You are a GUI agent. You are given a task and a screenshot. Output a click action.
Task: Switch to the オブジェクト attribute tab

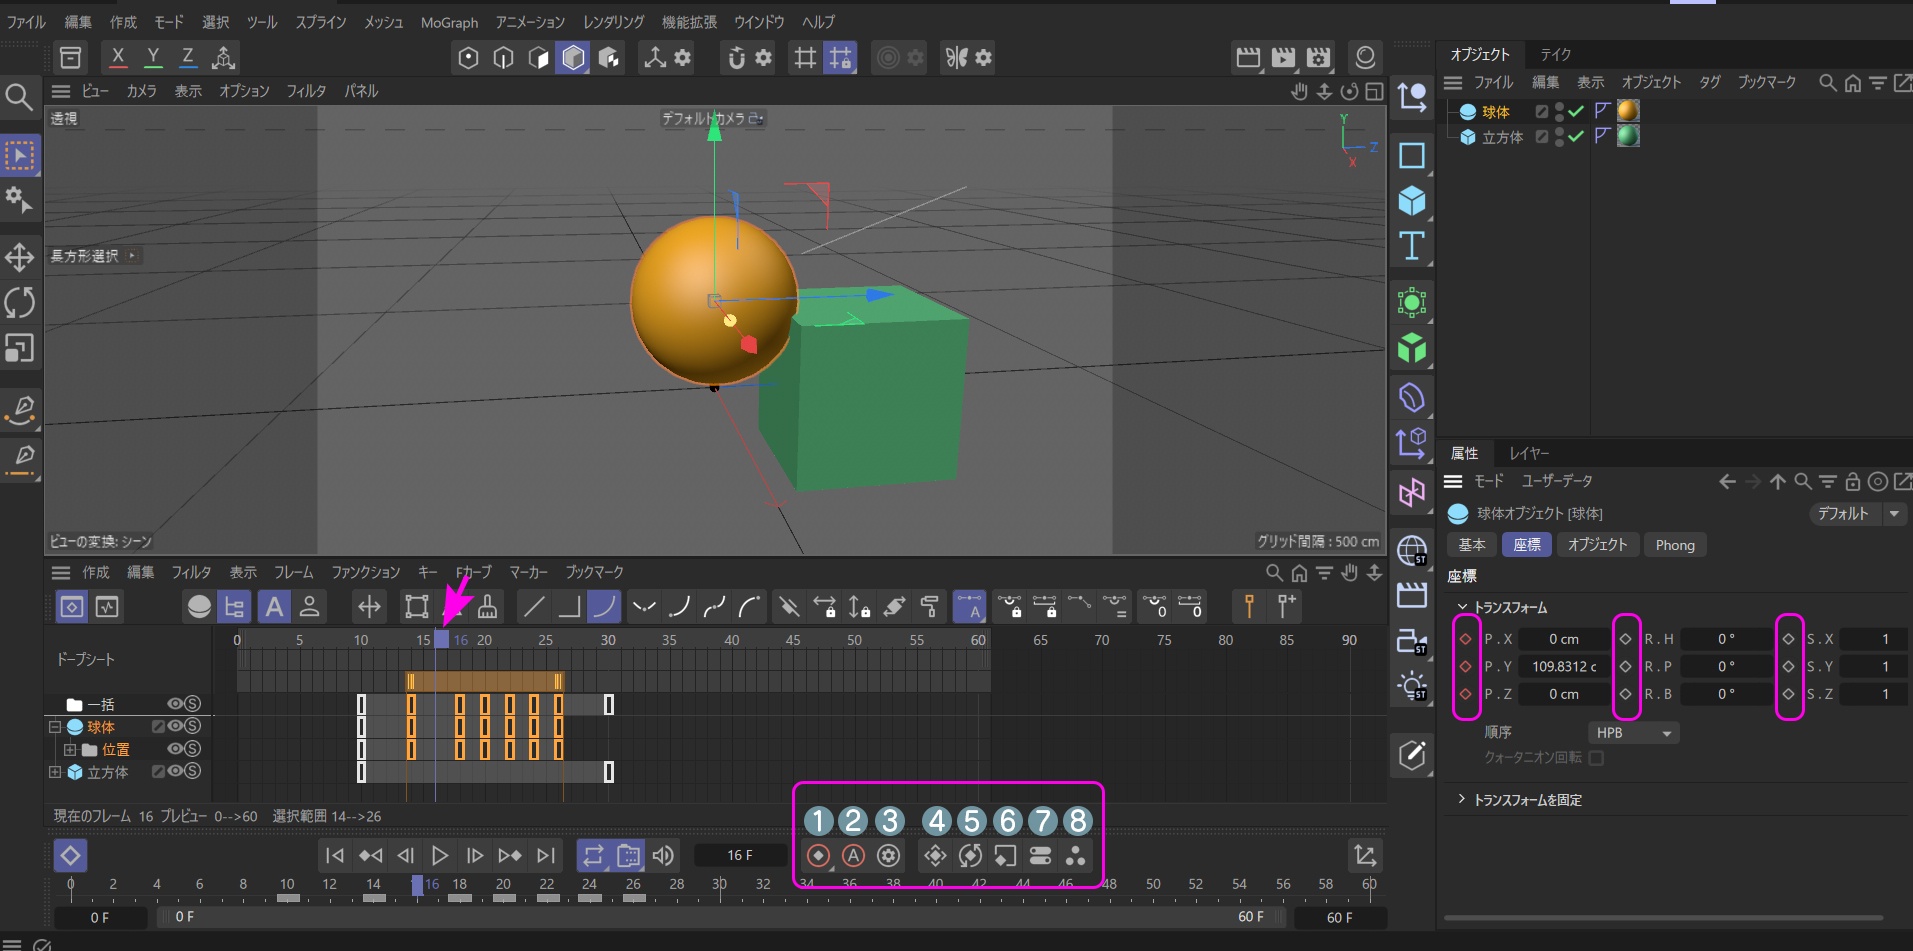click(x=1597, y=545)
